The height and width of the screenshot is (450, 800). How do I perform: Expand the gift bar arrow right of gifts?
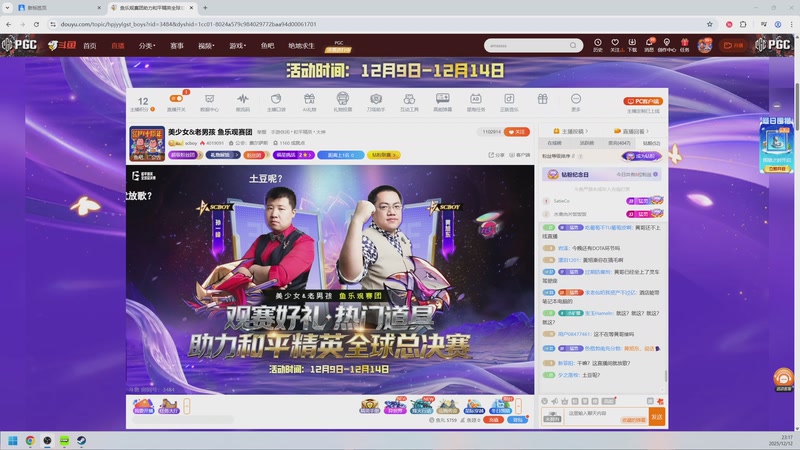(x=518, y=406)
